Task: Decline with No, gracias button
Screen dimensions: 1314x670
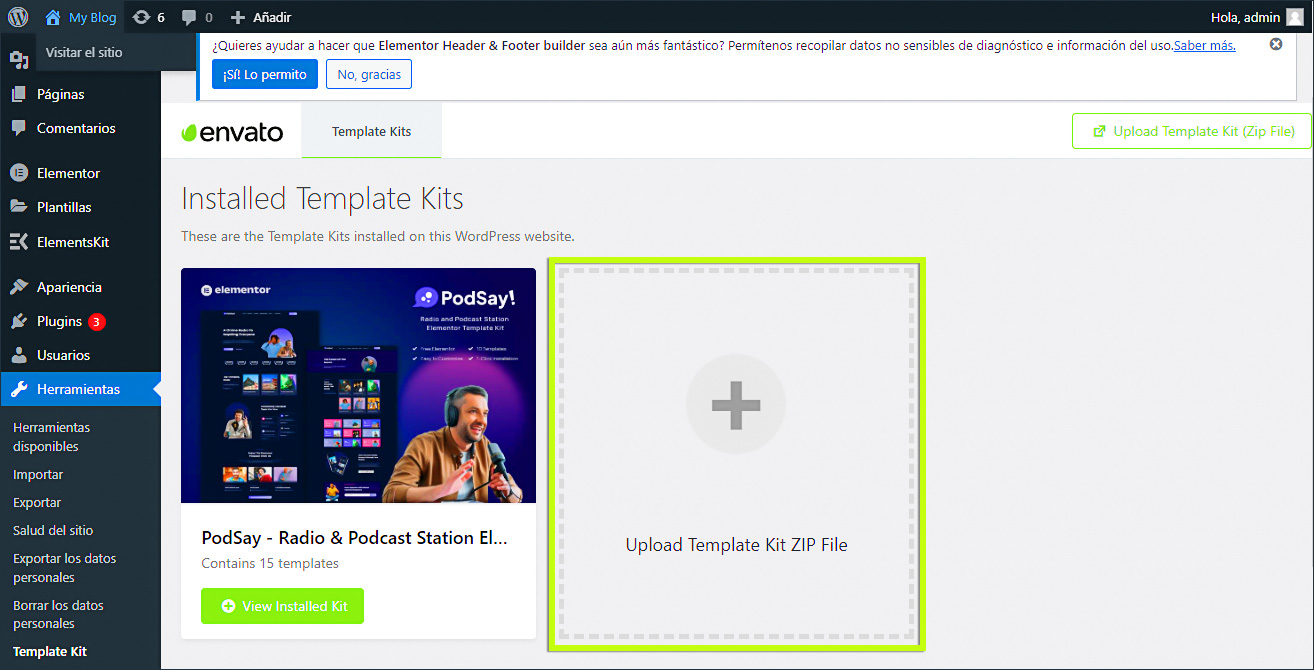Action: [369, 74]
